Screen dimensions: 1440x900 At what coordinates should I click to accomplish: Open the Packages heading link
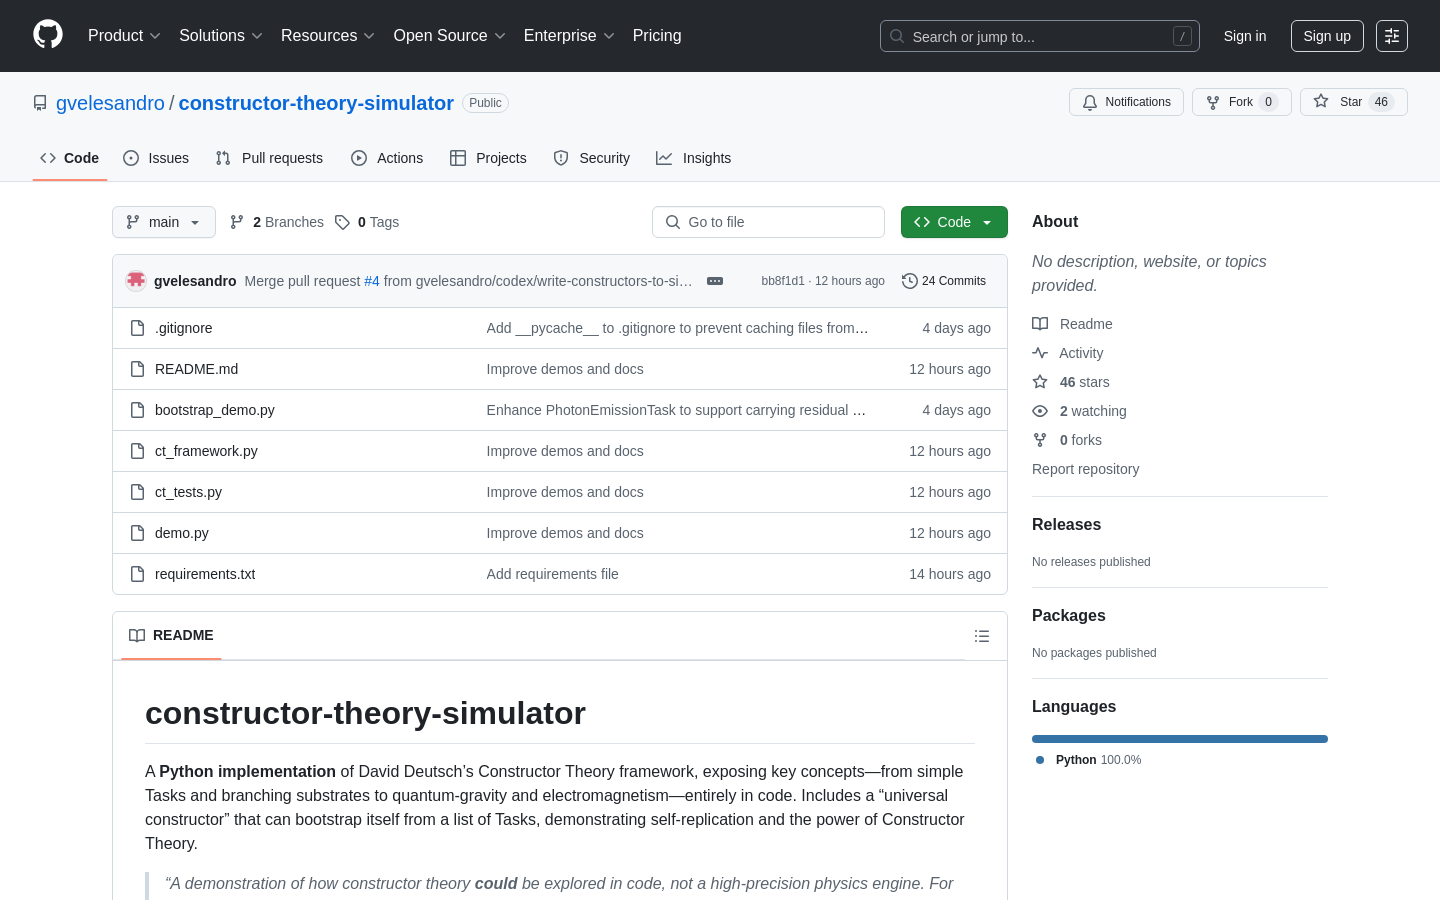coord(1069,616)
